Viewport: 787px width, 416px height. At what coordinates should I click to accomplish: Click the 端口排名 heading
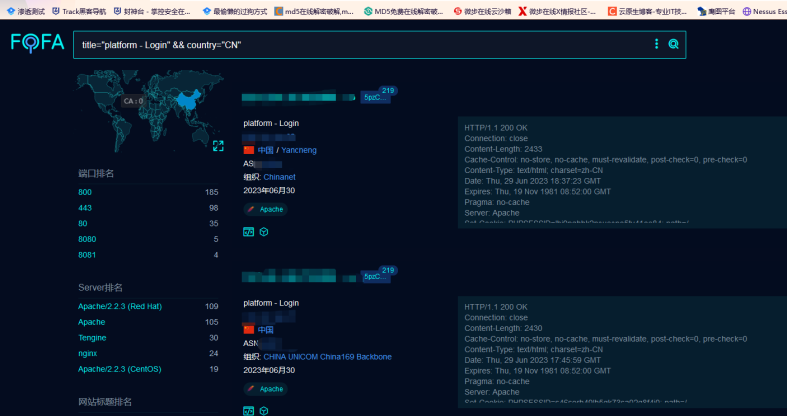pyautogui.click(x=96, y=174)
